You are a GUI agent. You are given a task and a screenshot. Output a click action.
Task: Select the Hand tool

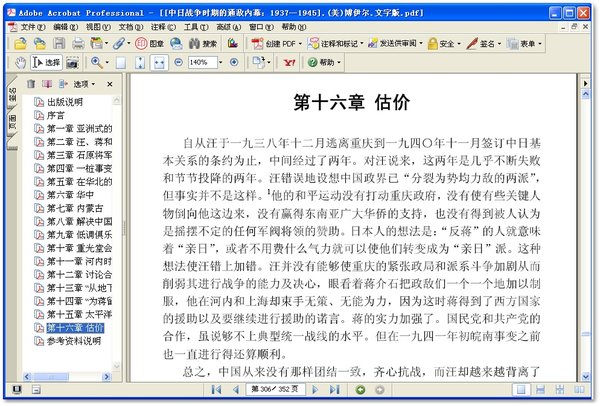[x=20, y=62]
